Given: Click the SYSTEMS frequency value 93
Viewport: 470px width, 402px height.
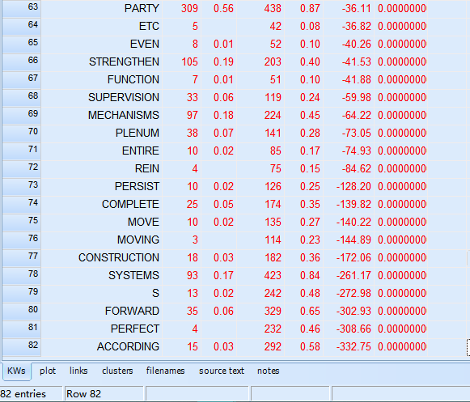Looking at the screenshot, I should [x=192, y=275].
